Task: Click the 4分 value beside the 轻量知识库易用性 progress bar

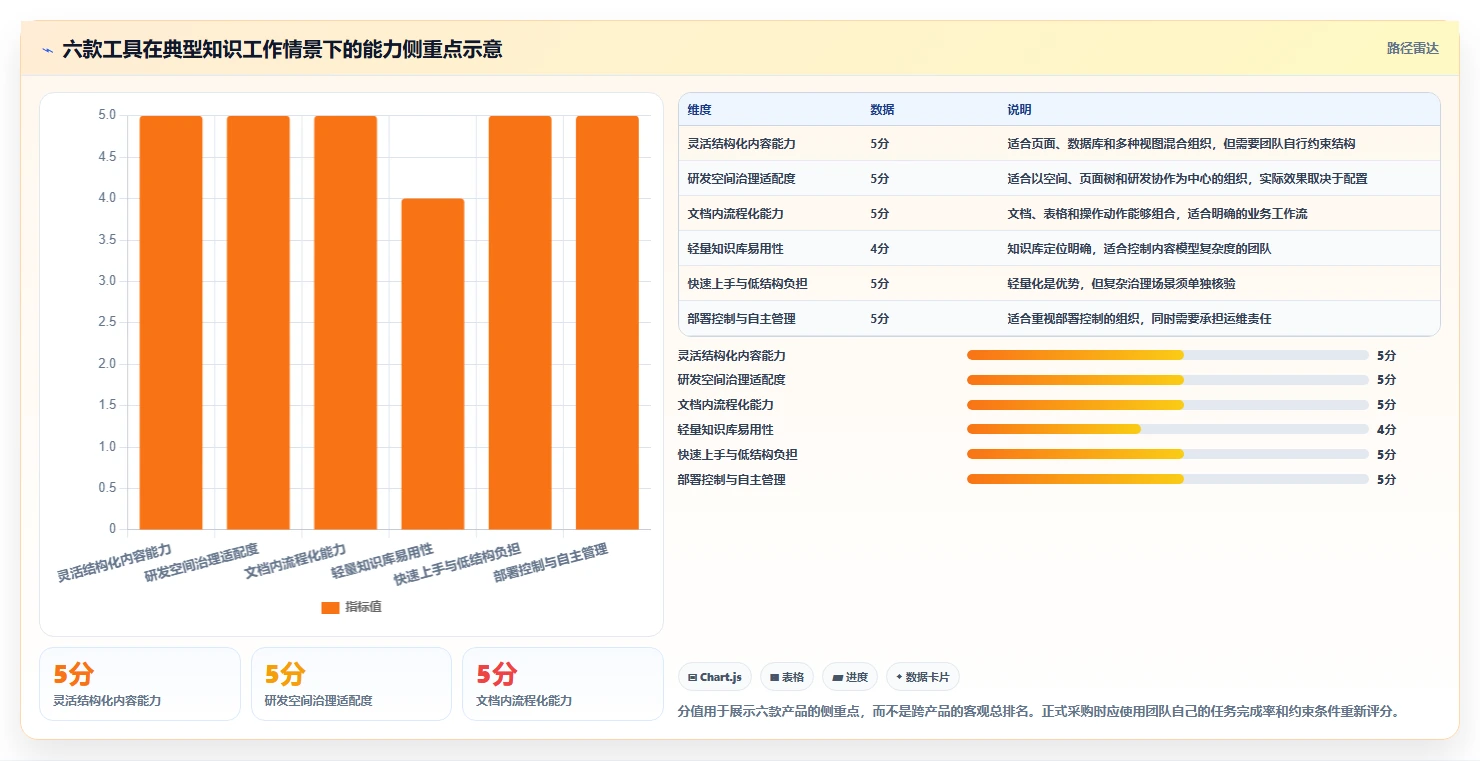Action: 1386,430
